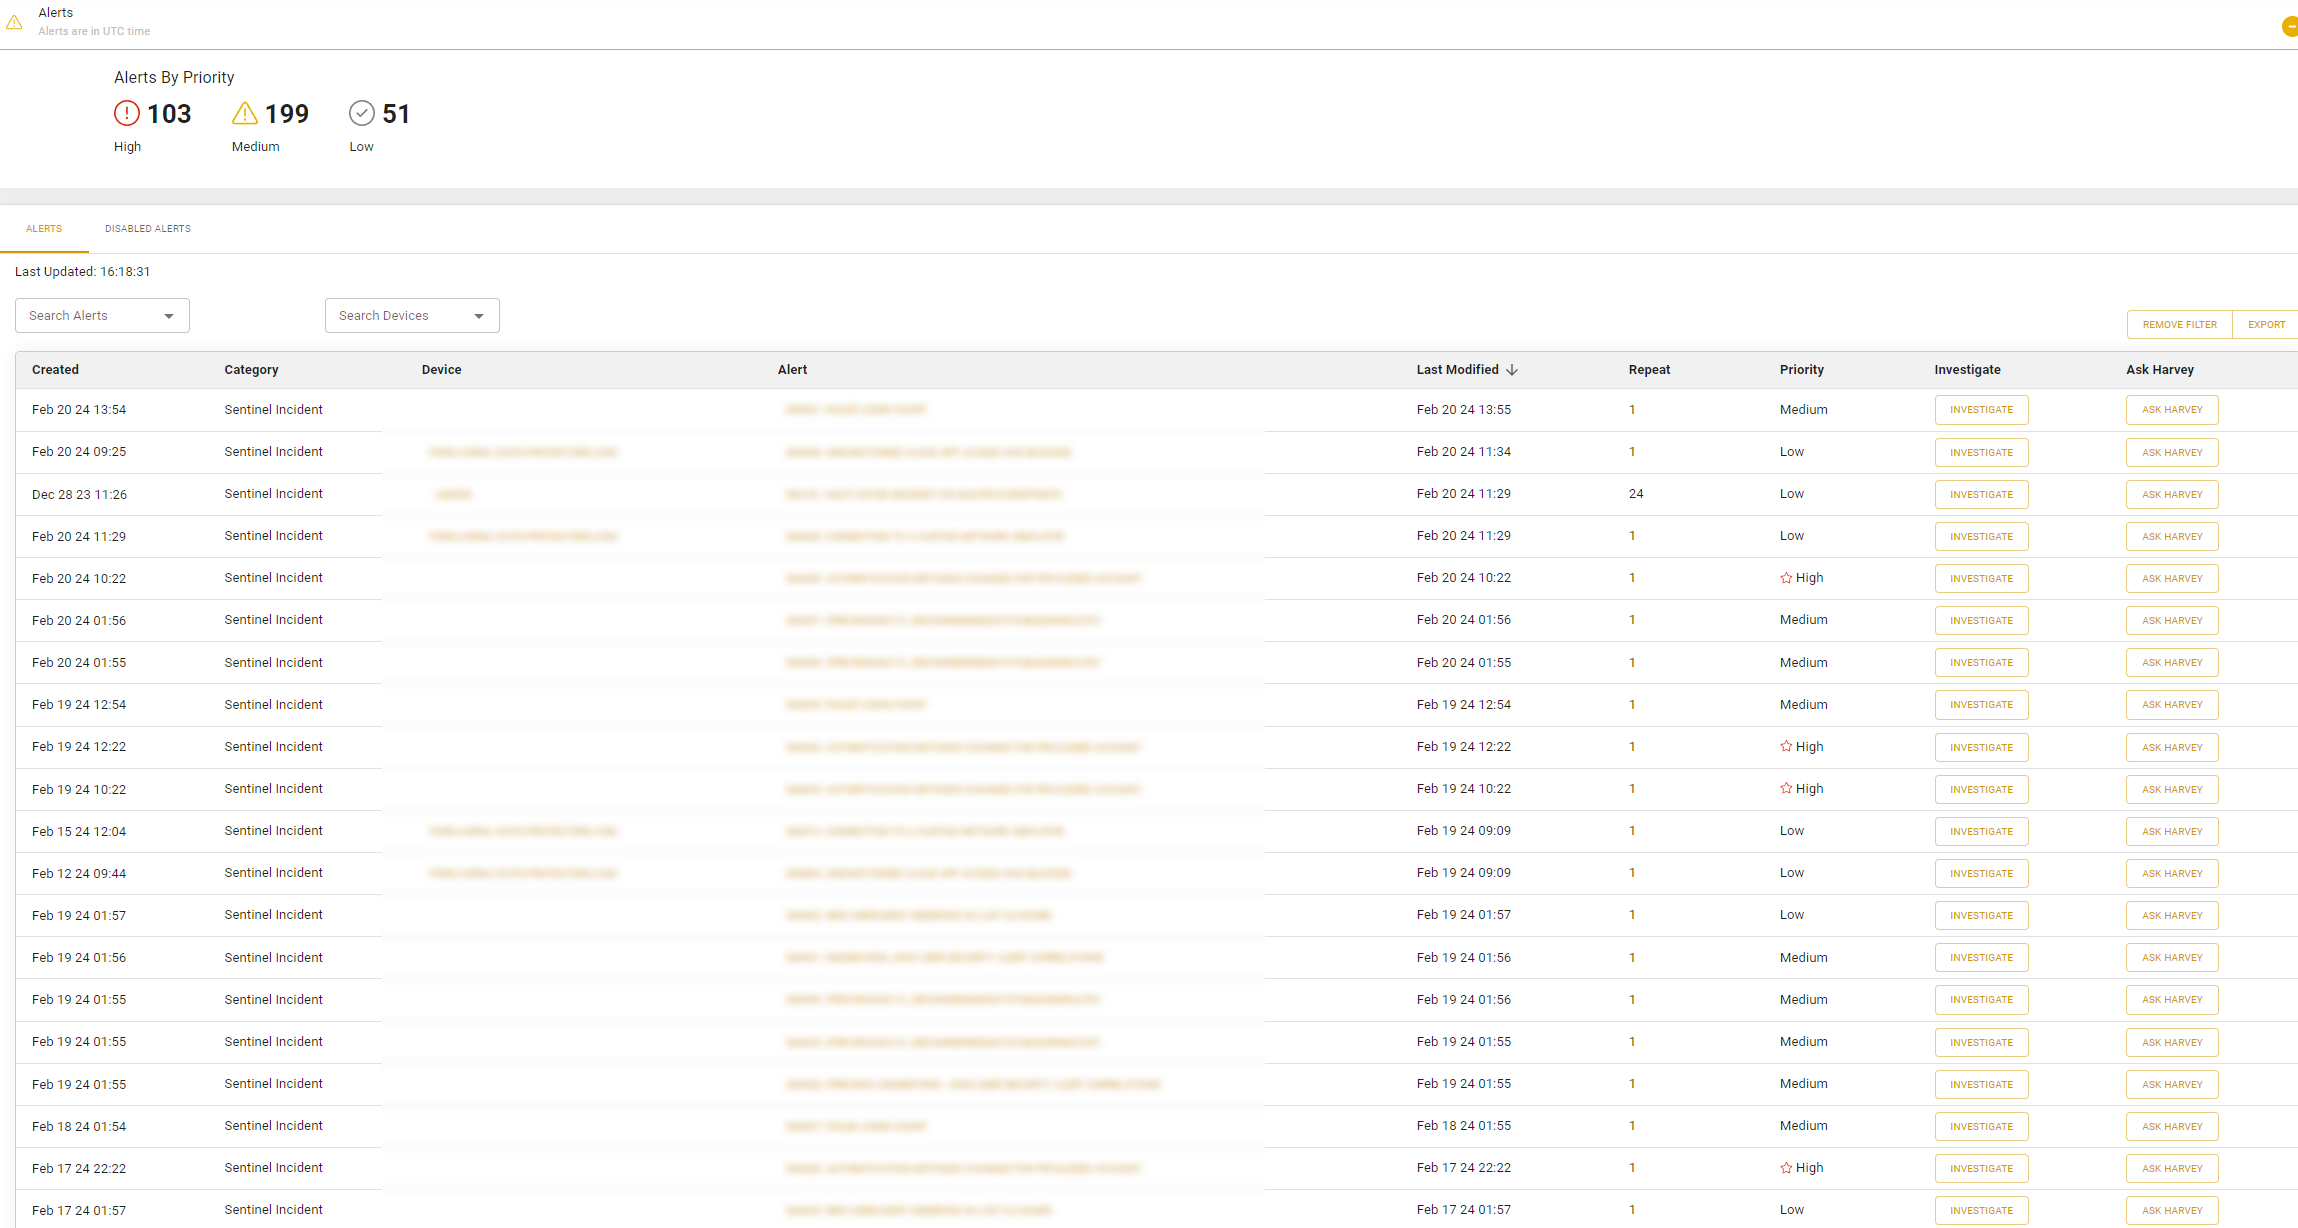Click the Low priority check icon showing 51

pos(361,113)
